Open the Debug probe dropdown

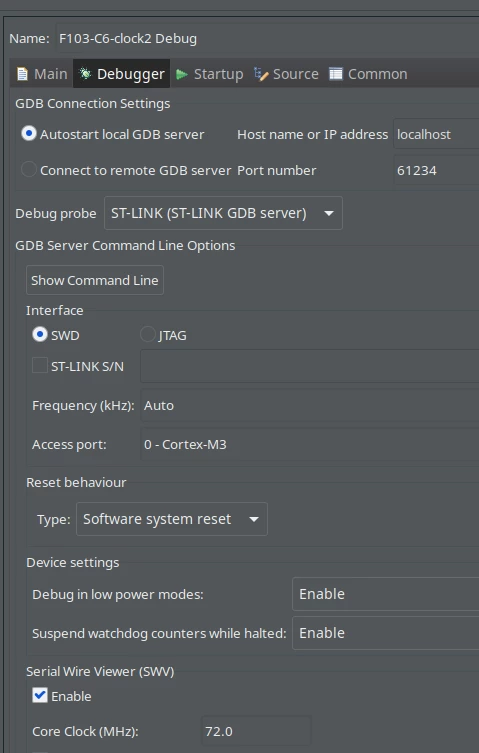(223, 213)
